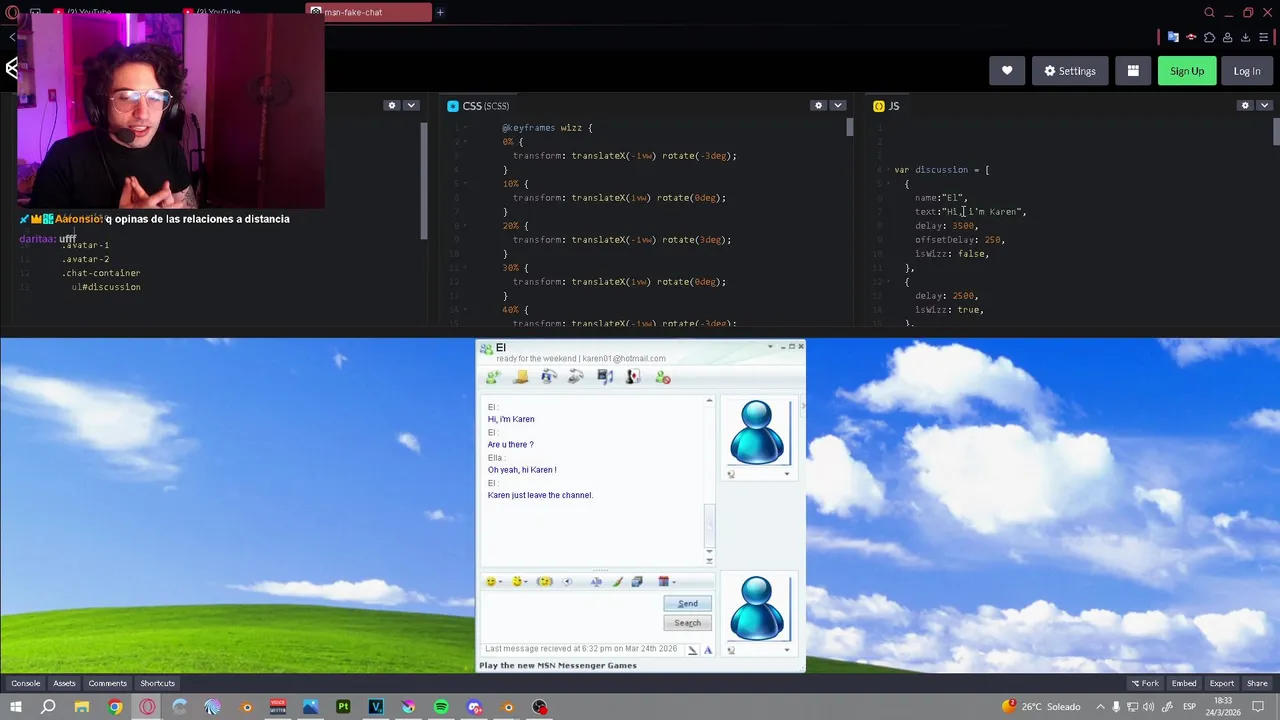Click 'Karen just leave the channel.' message
The height and width of the screenshot is (720, 1280).
(x=540, y=495)
